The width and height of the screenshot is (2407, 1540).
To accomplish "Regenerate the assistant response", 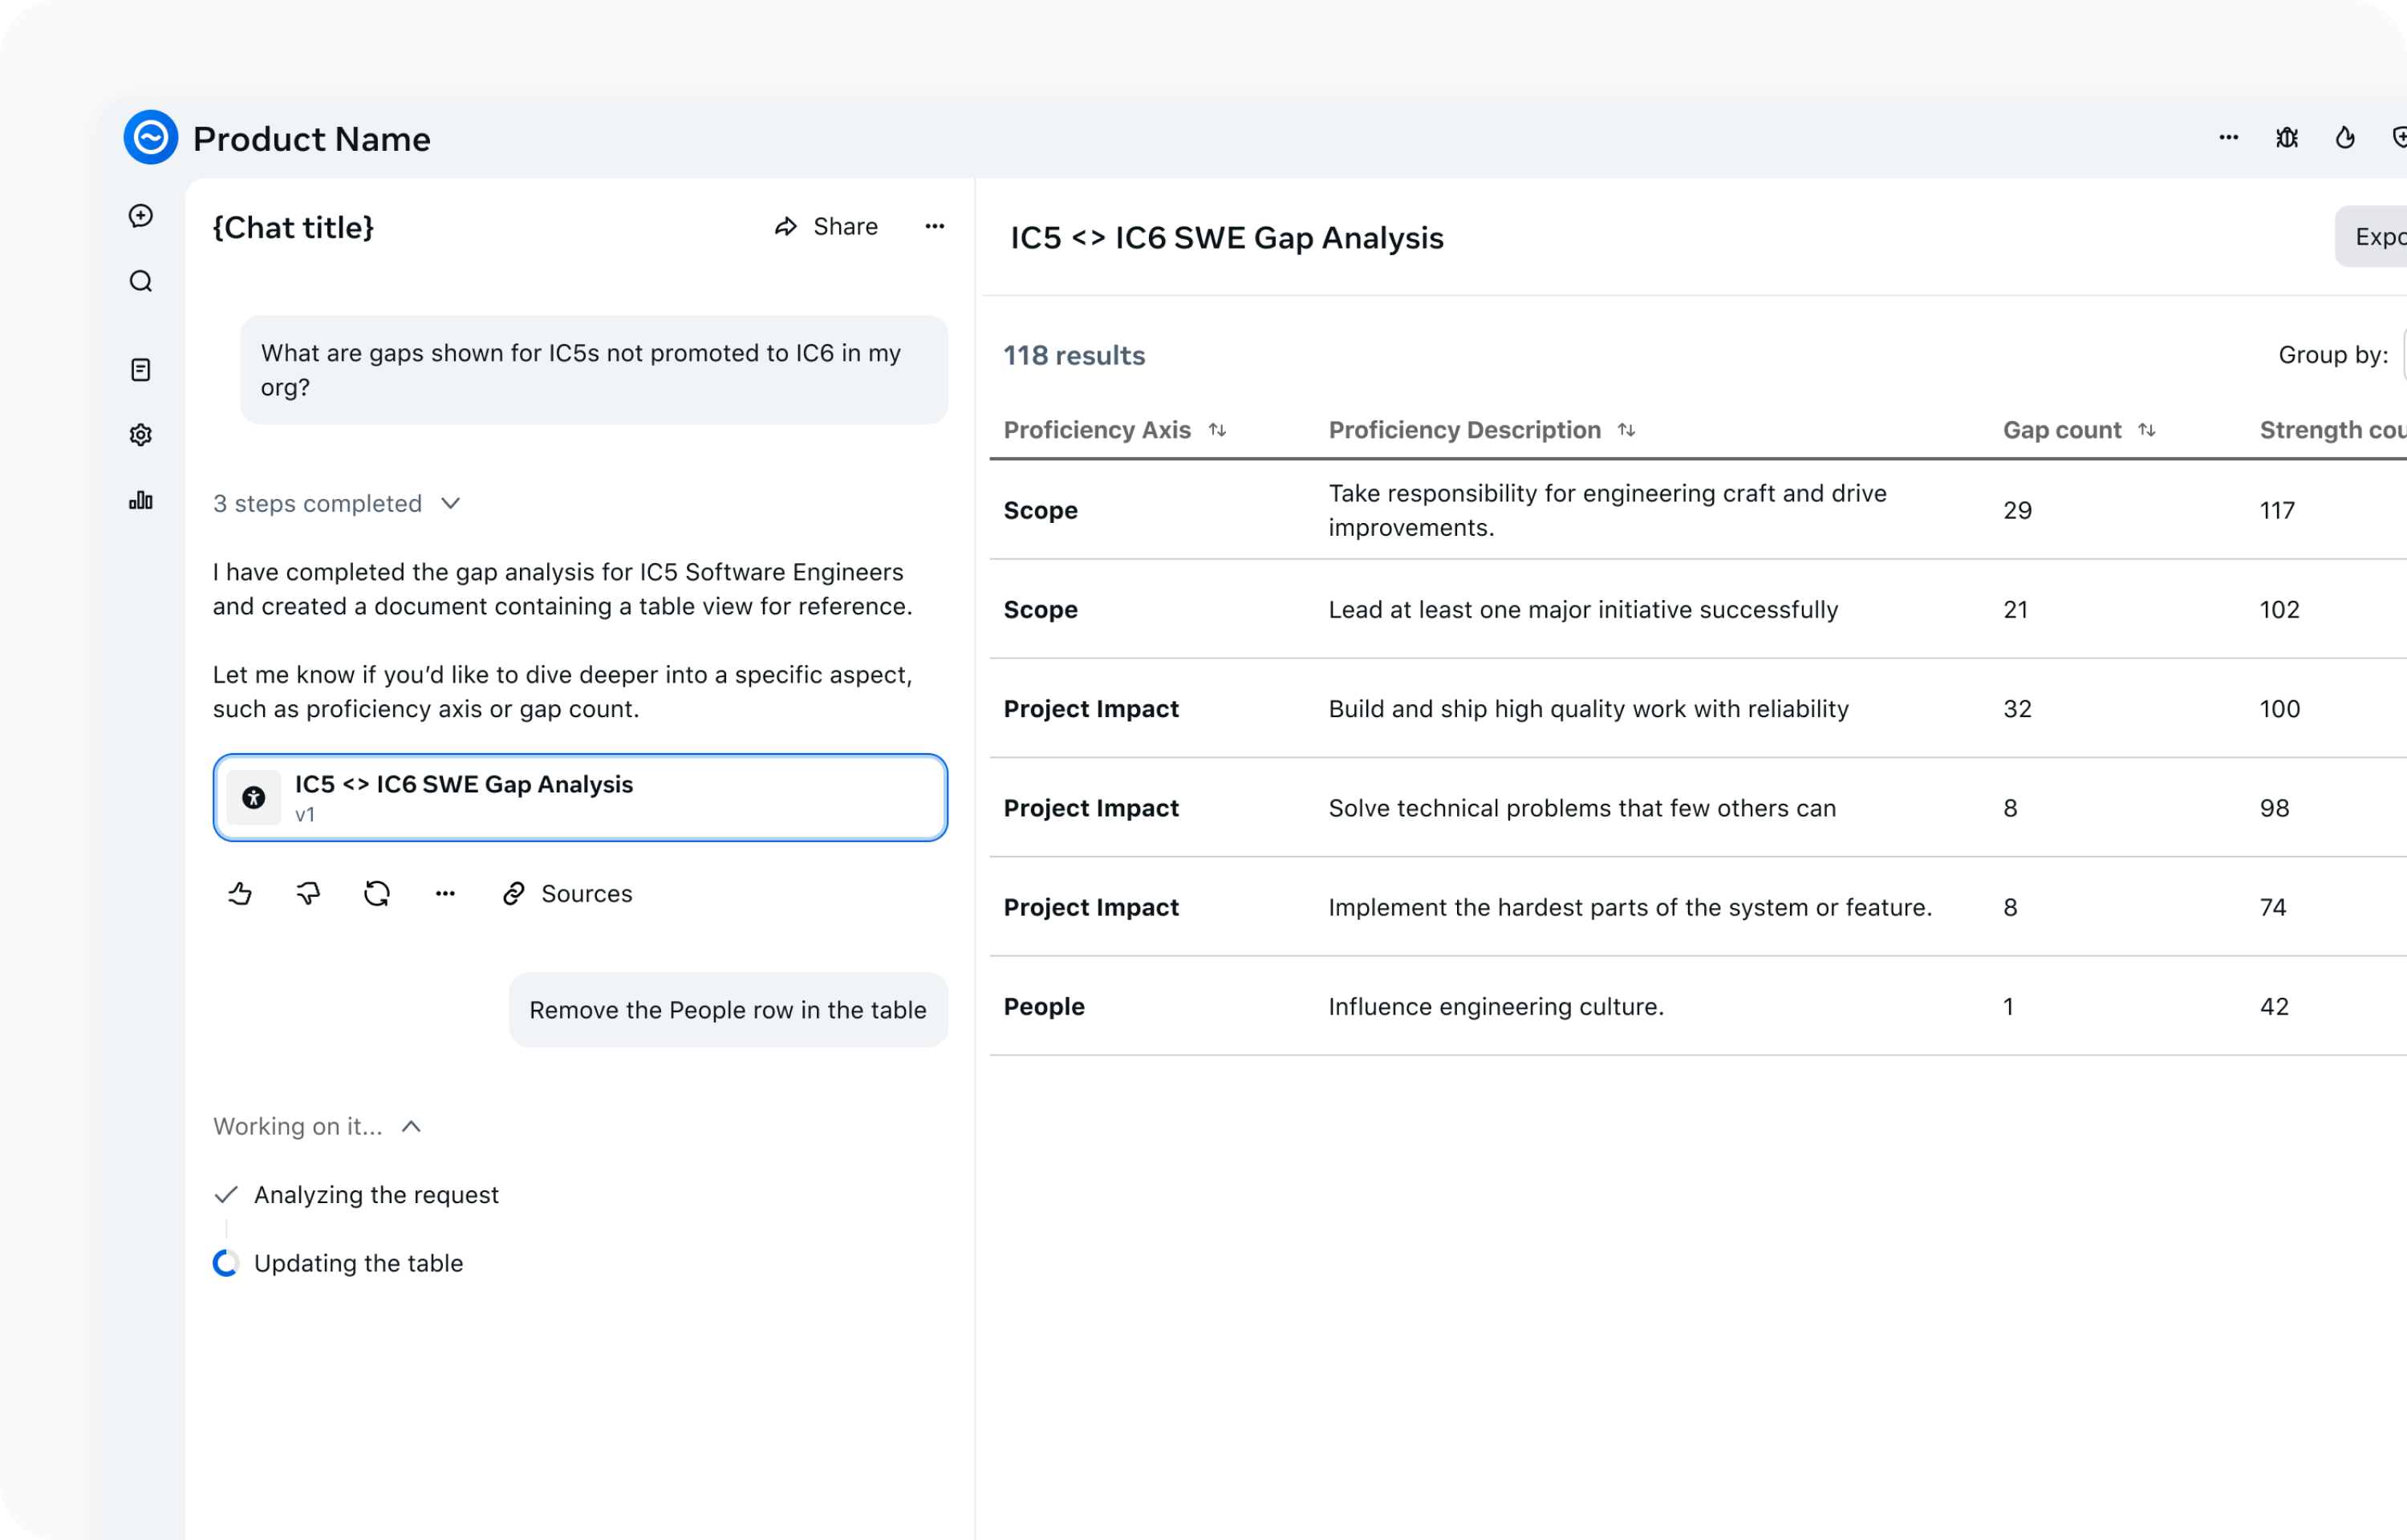I will [x=377, y=893].
